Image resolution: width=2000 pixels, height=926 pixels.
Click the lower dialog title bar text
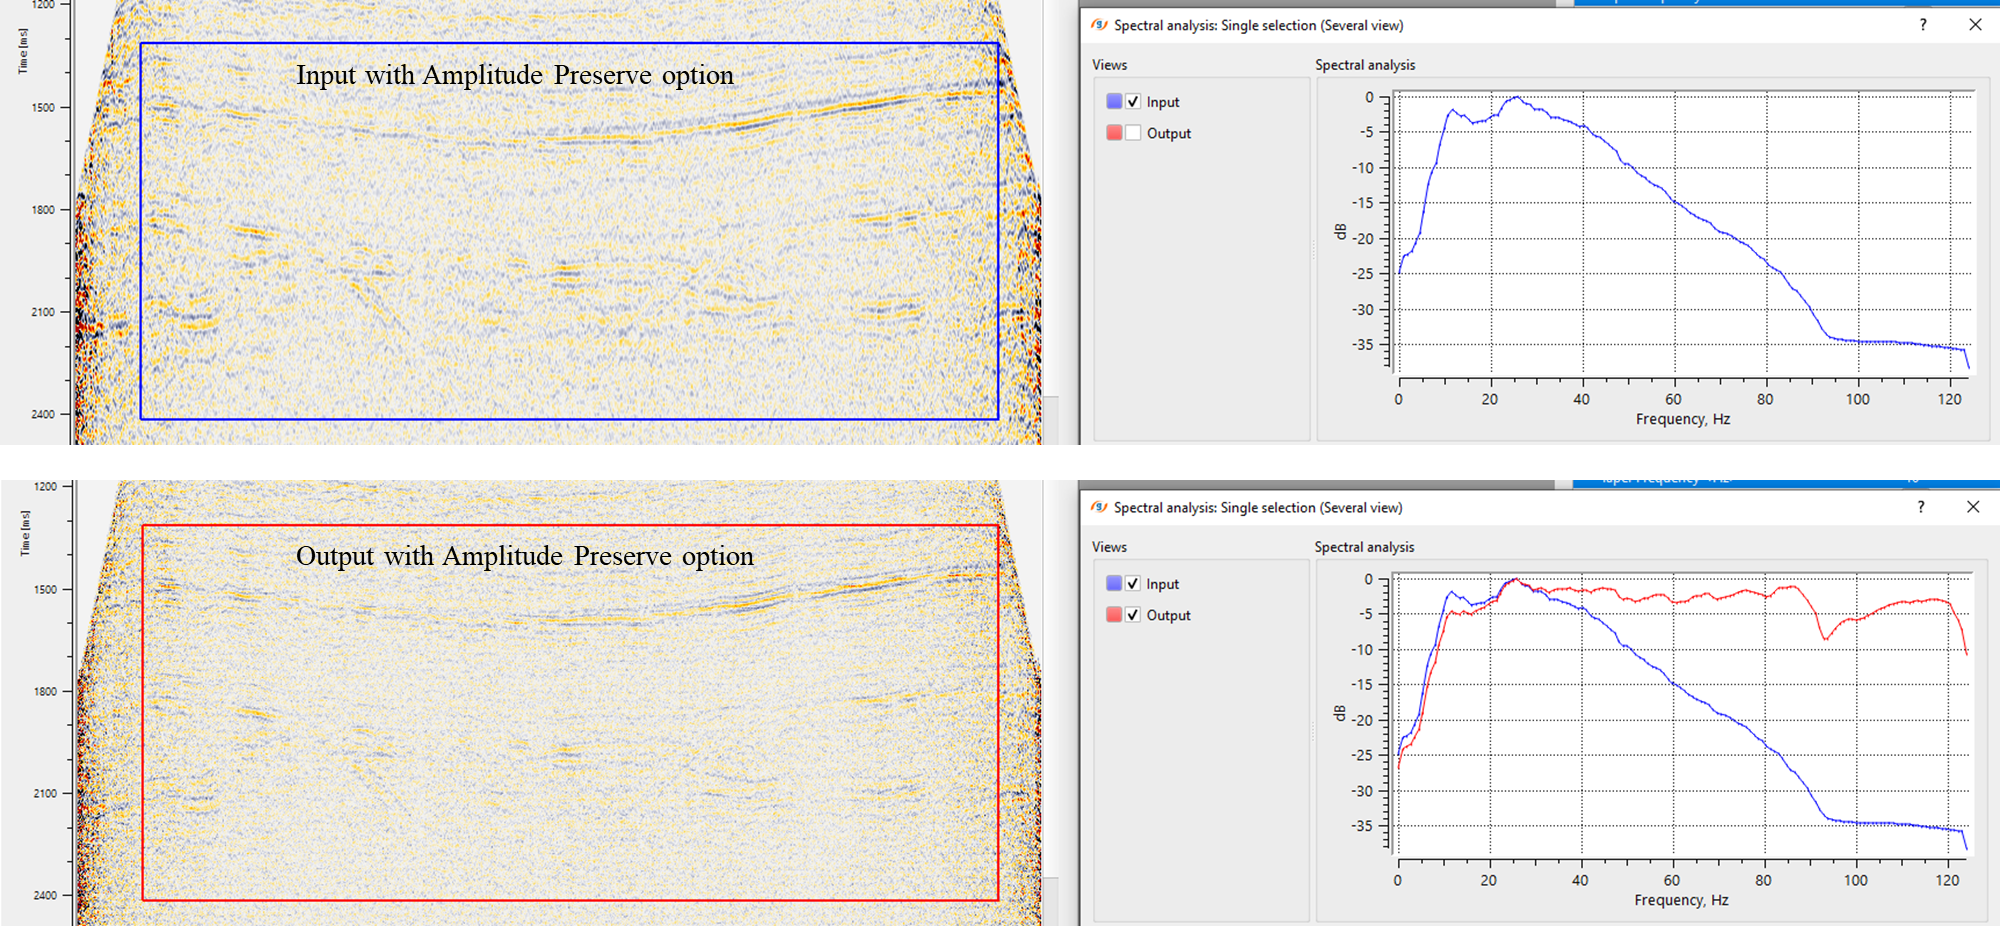pos(1258,507)
